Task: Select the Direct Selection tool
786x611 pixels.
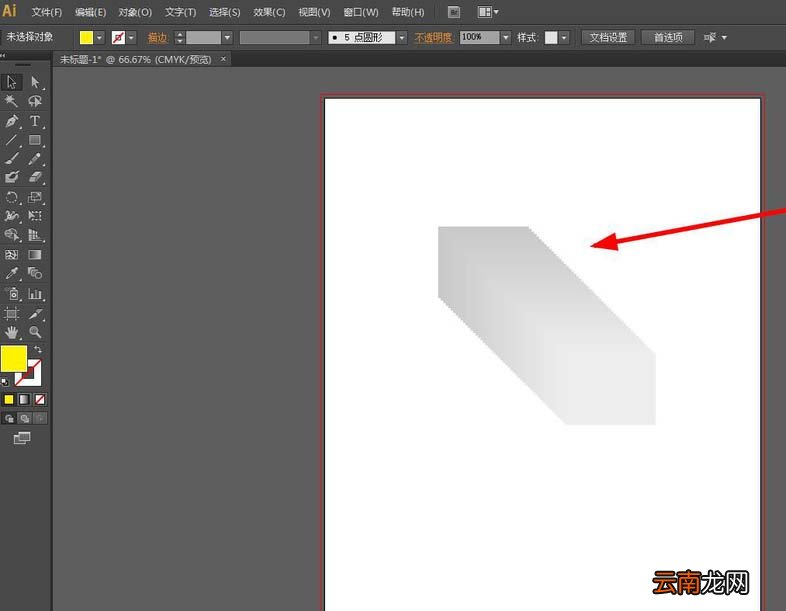Action: [35, 82]
